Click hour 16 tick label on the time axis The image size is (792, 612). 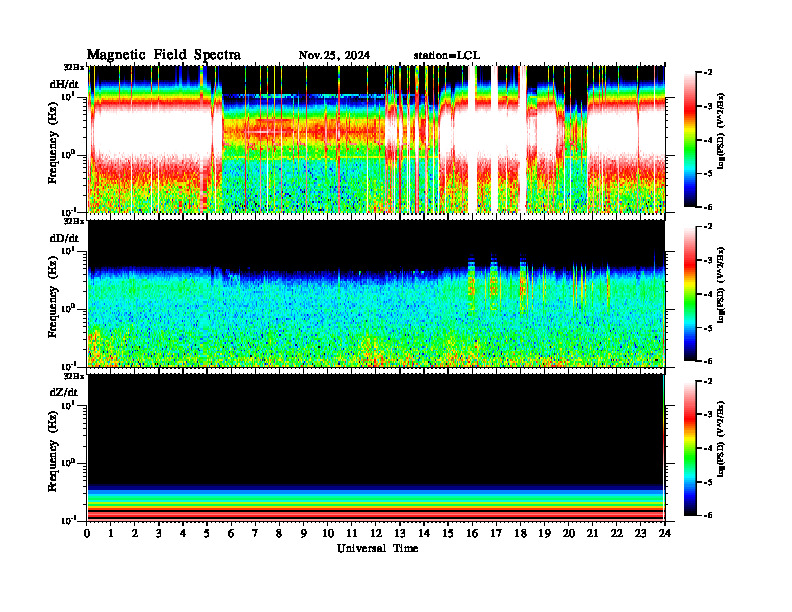coord(472,533)
